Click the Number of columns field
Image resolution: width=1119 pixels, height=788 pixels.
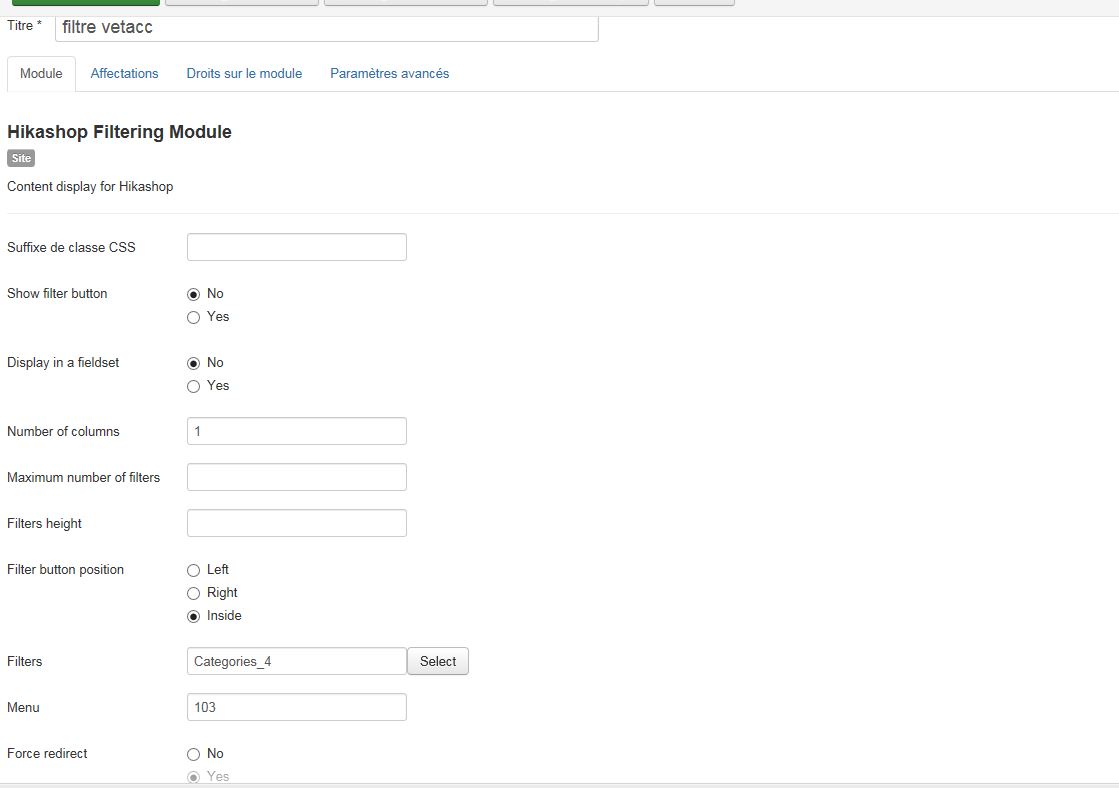tap(297, 431)
